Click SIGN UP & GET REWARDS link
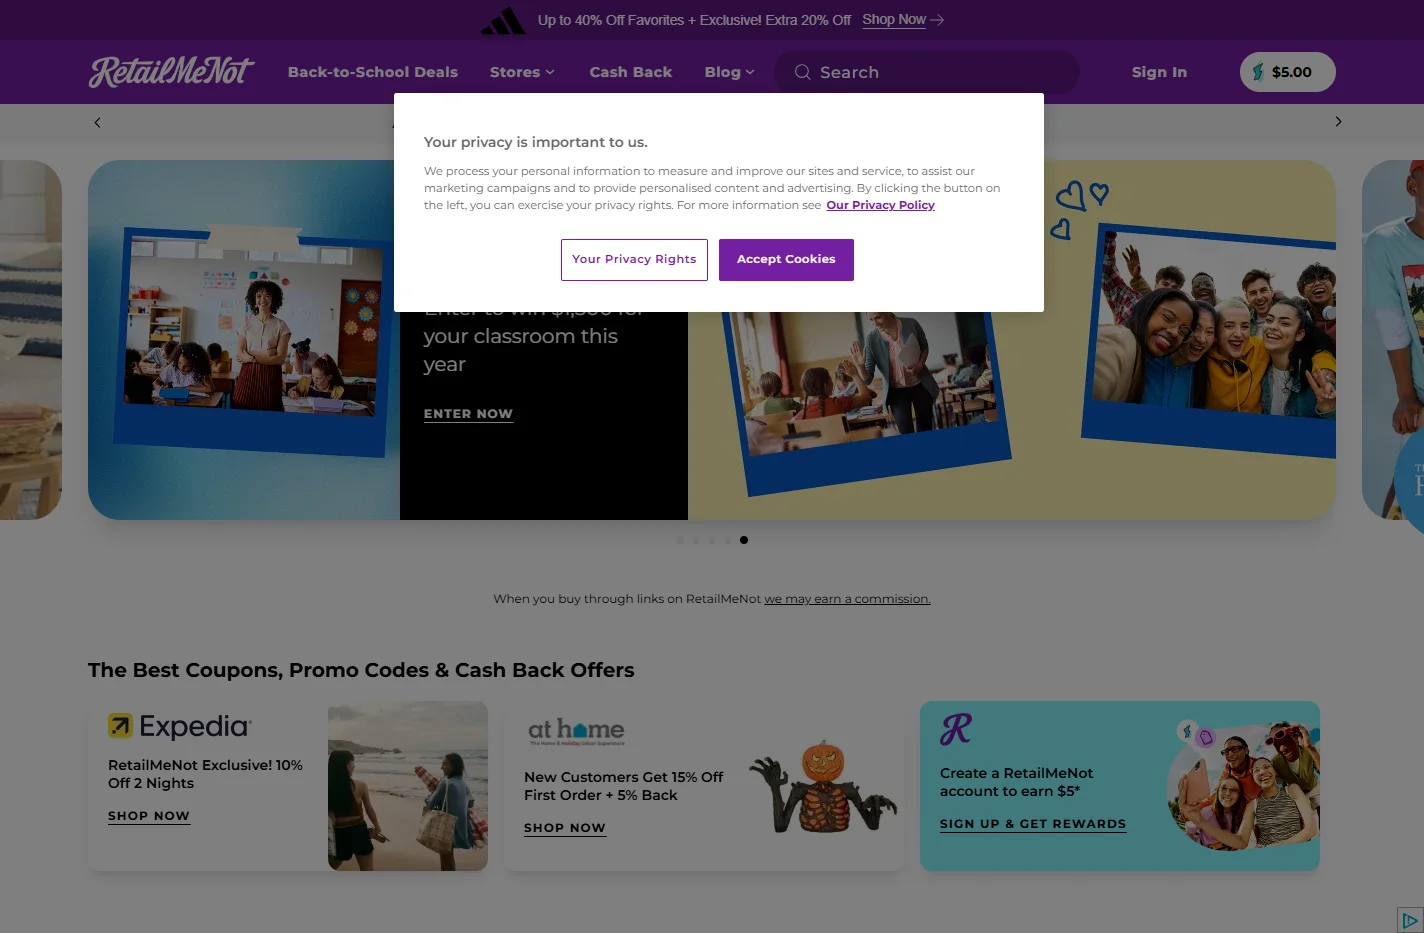The width and height of the screenshot is (1424, 933). [x=1033, y=824]
